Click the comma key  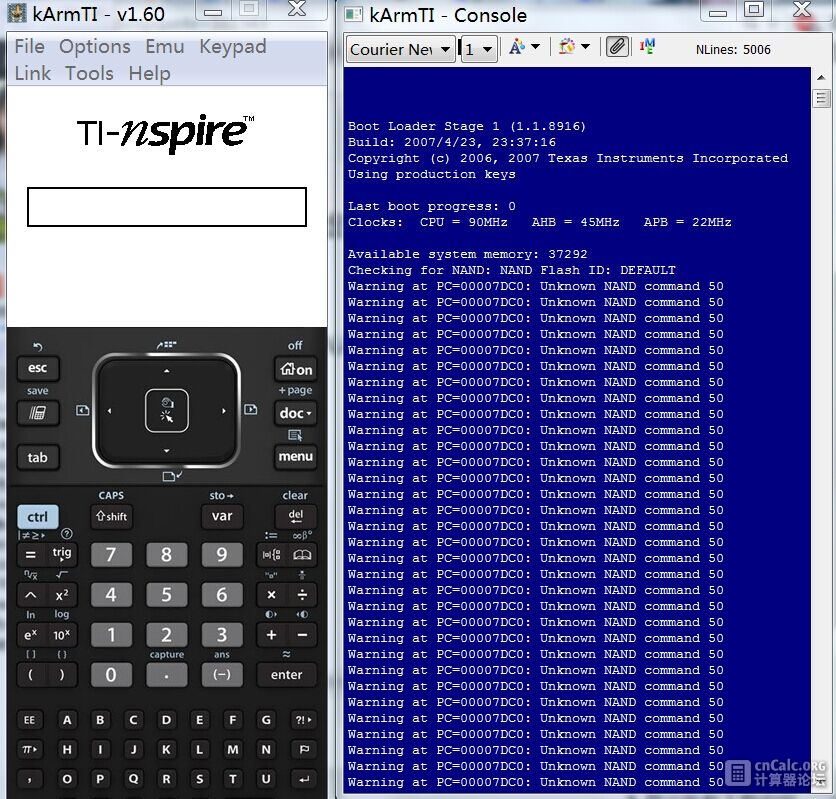pyautogui.click(x=29, y=779)
